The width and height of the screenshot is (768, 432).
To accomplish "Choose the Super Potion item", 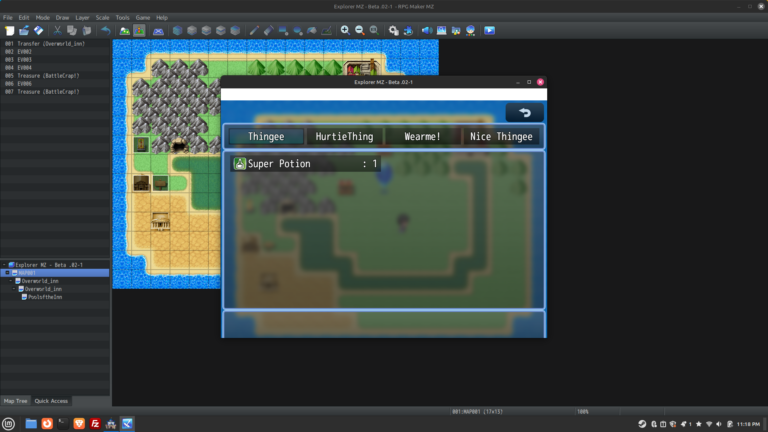I will click(306, 164).
